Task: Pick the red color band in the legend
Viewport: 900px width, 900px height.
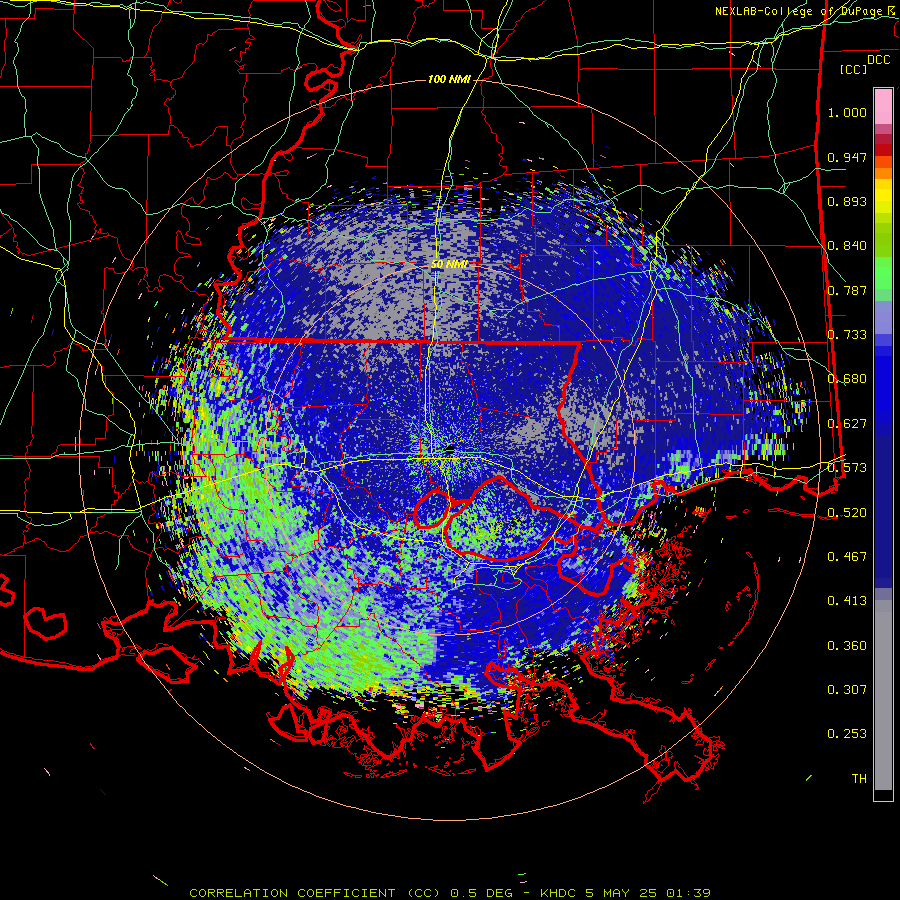Action: (x=883, y=149)
